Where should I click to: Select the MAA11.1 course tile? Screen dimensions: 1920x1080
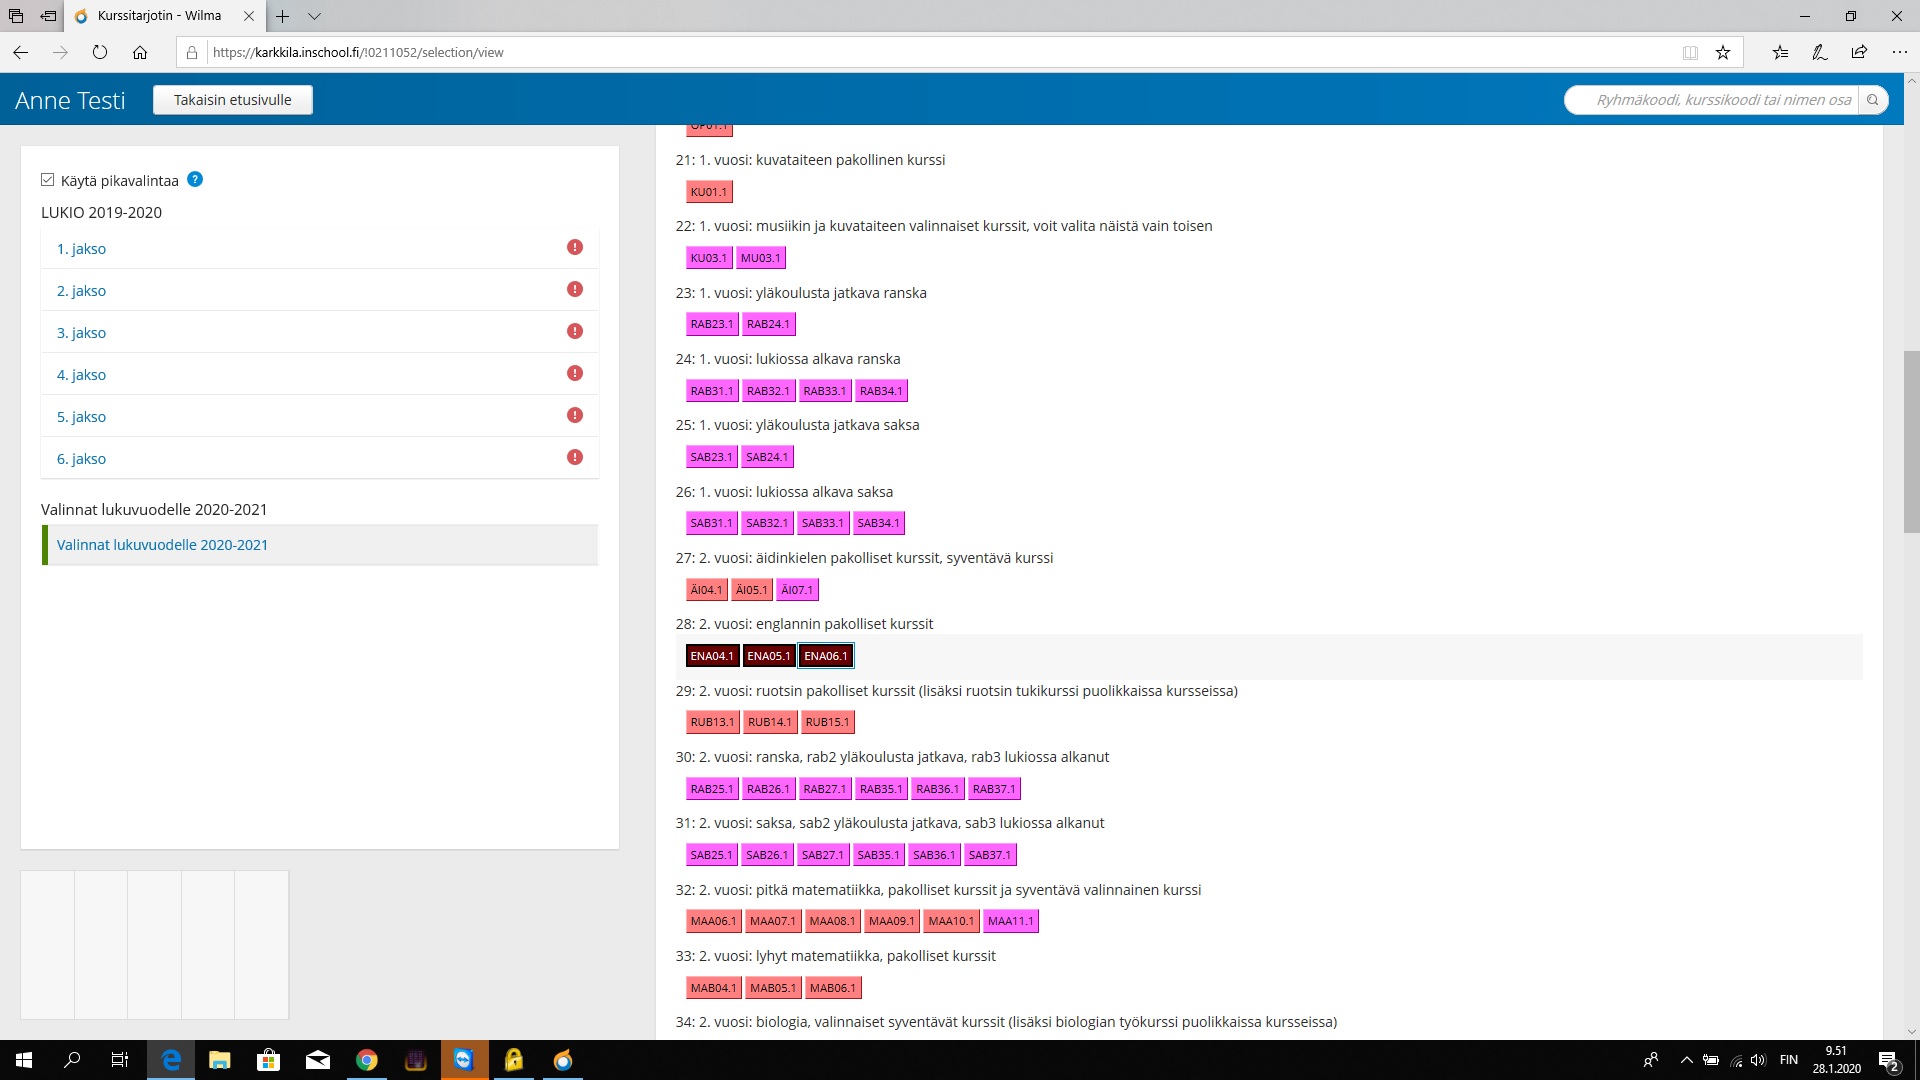tap(1011, 921)
